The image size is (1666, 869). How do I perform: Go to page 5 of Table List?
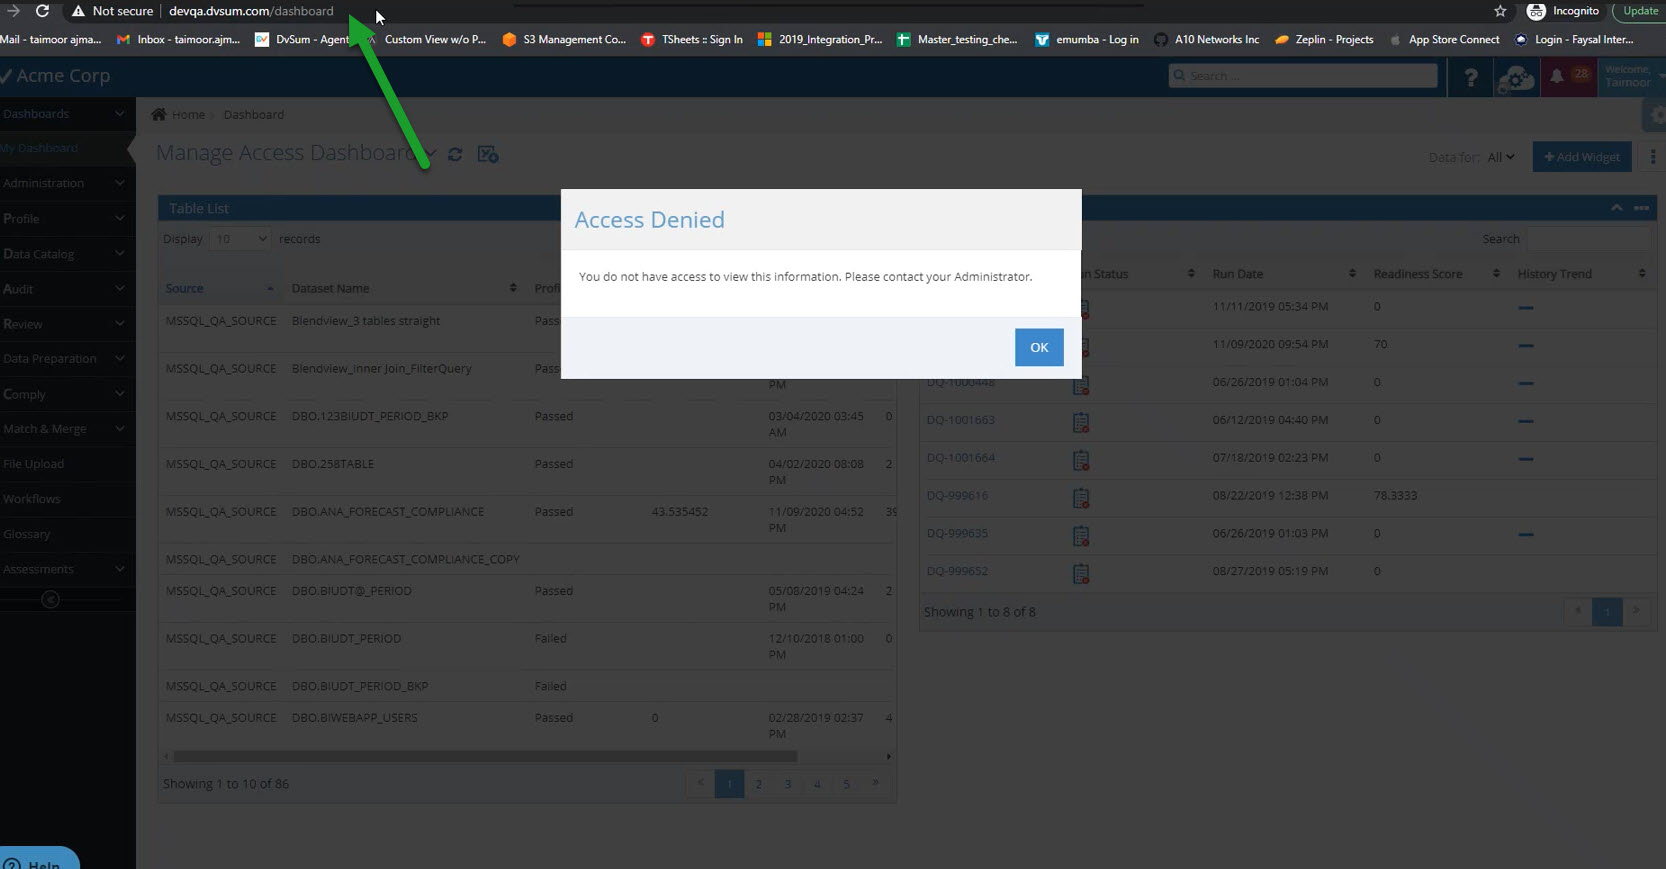point(846,784)
